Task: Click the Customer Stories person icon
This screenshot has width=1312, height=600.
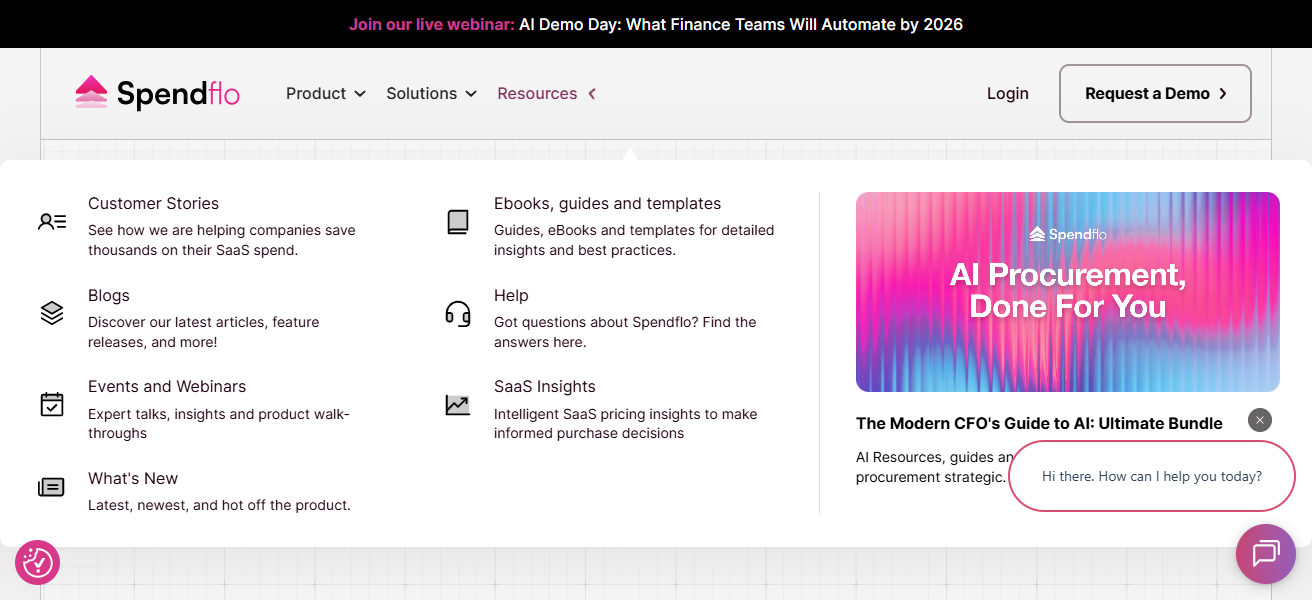Action: point(52,222)
